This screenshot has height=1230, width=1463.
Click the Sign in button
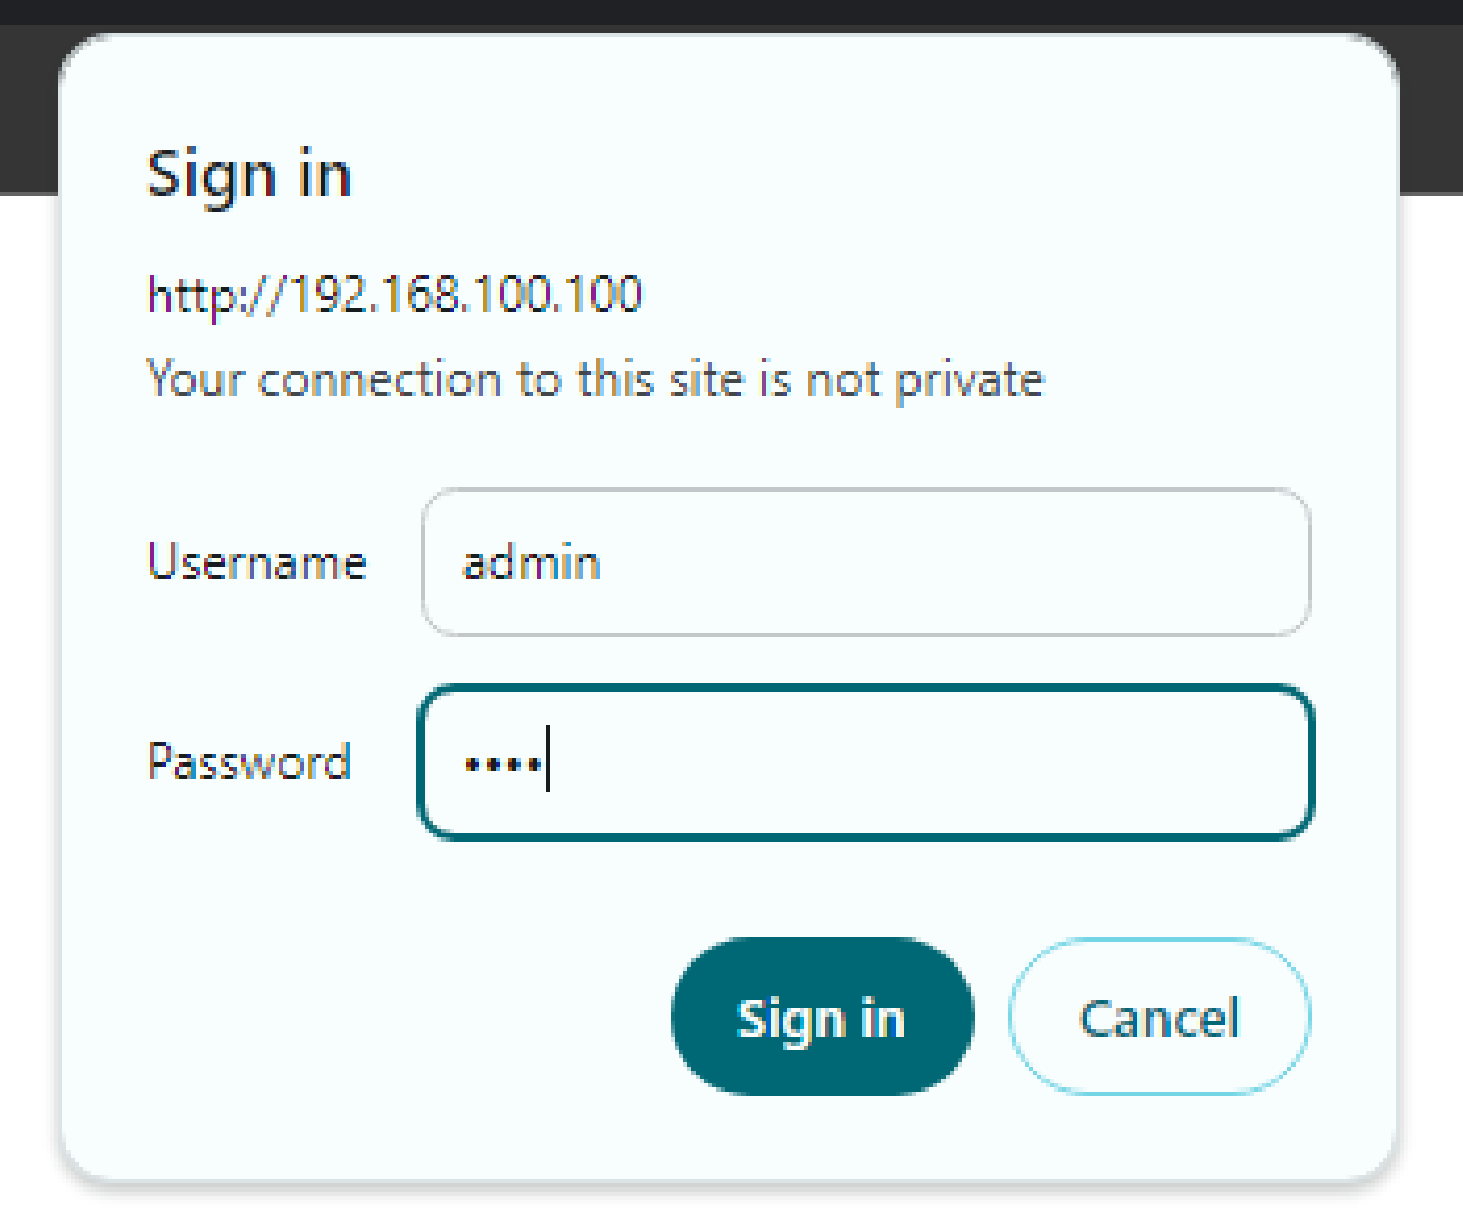point(822,1017)
